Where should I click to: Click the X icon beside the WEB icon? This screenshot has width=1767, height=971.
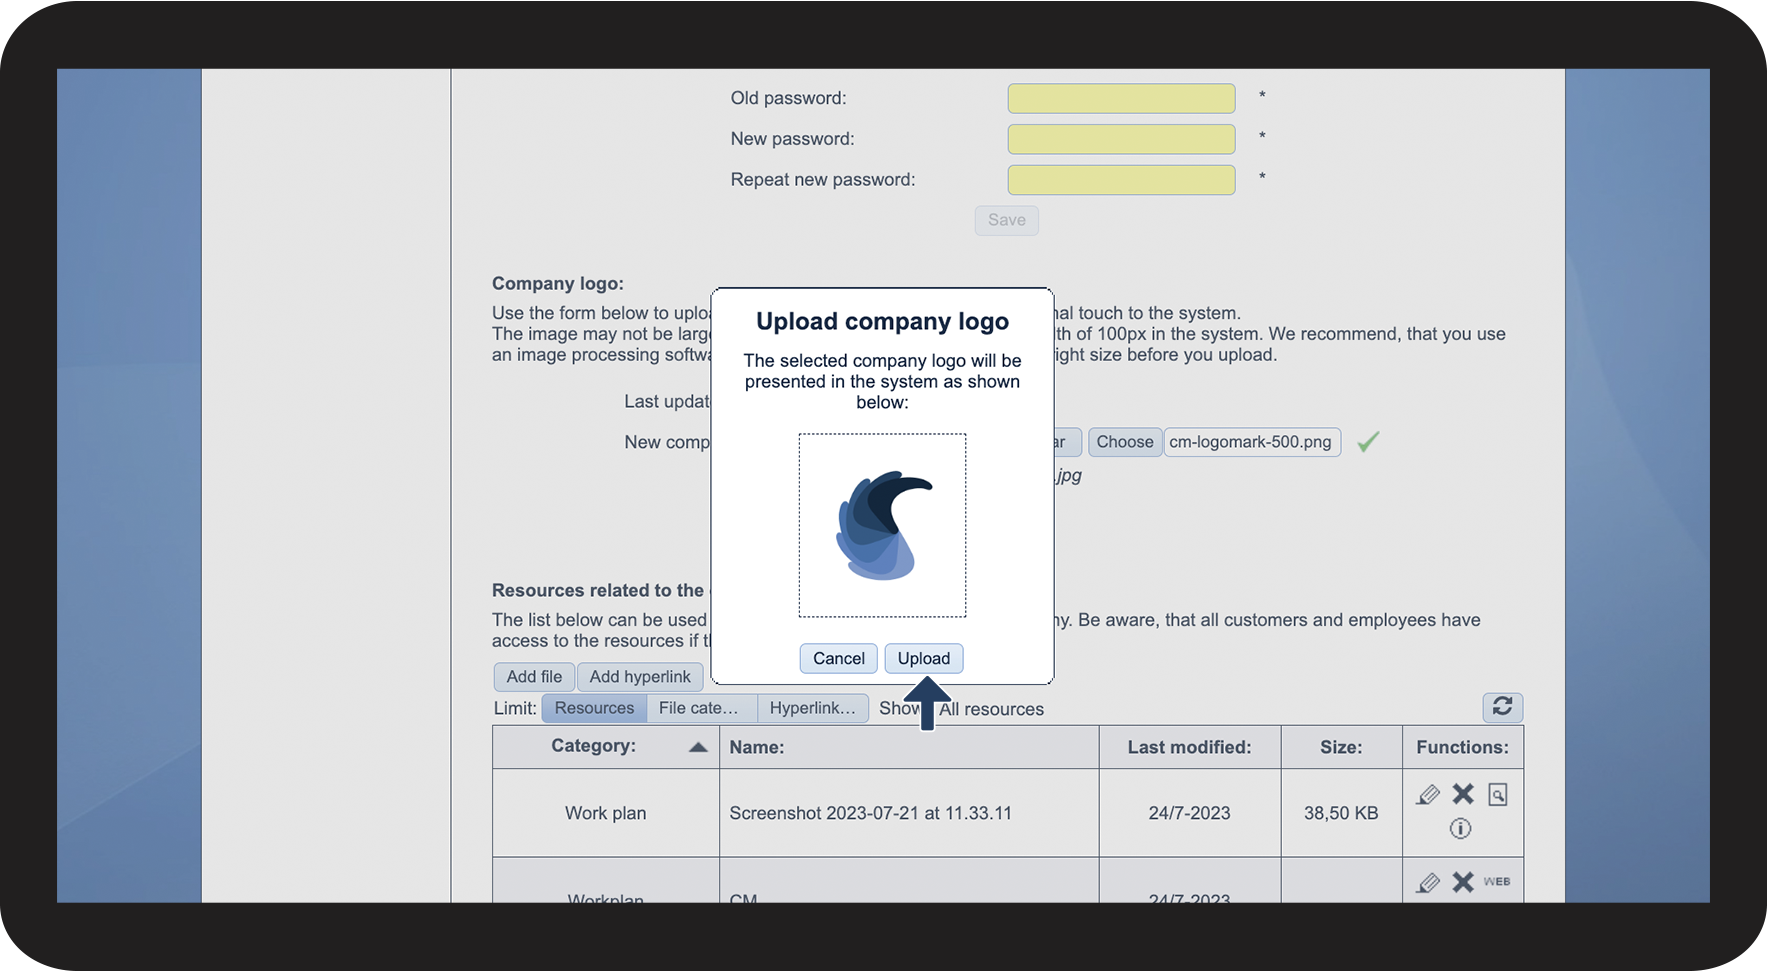click(1463, 882)
